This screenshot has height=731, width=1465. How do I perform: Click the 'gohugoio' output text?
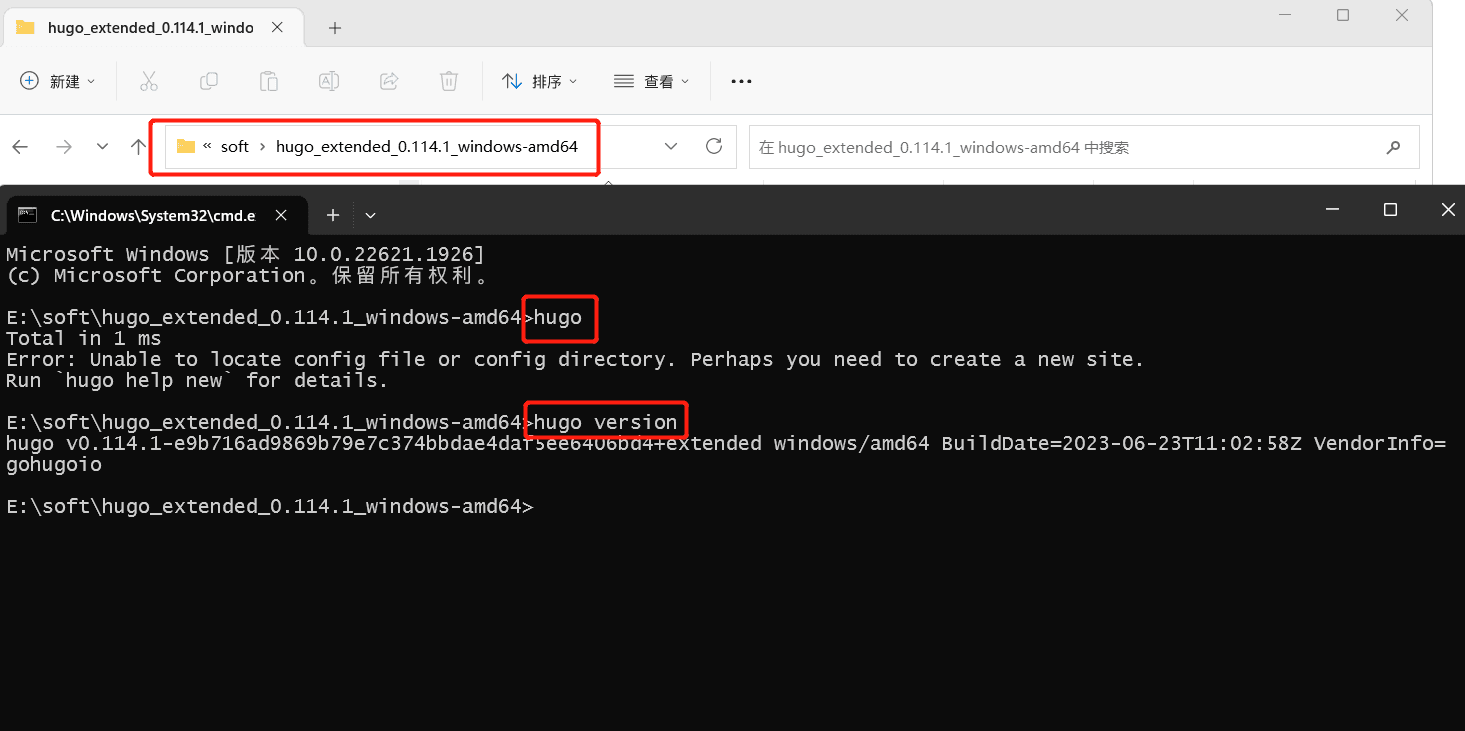pyautogui.click(x=54, y=465)
